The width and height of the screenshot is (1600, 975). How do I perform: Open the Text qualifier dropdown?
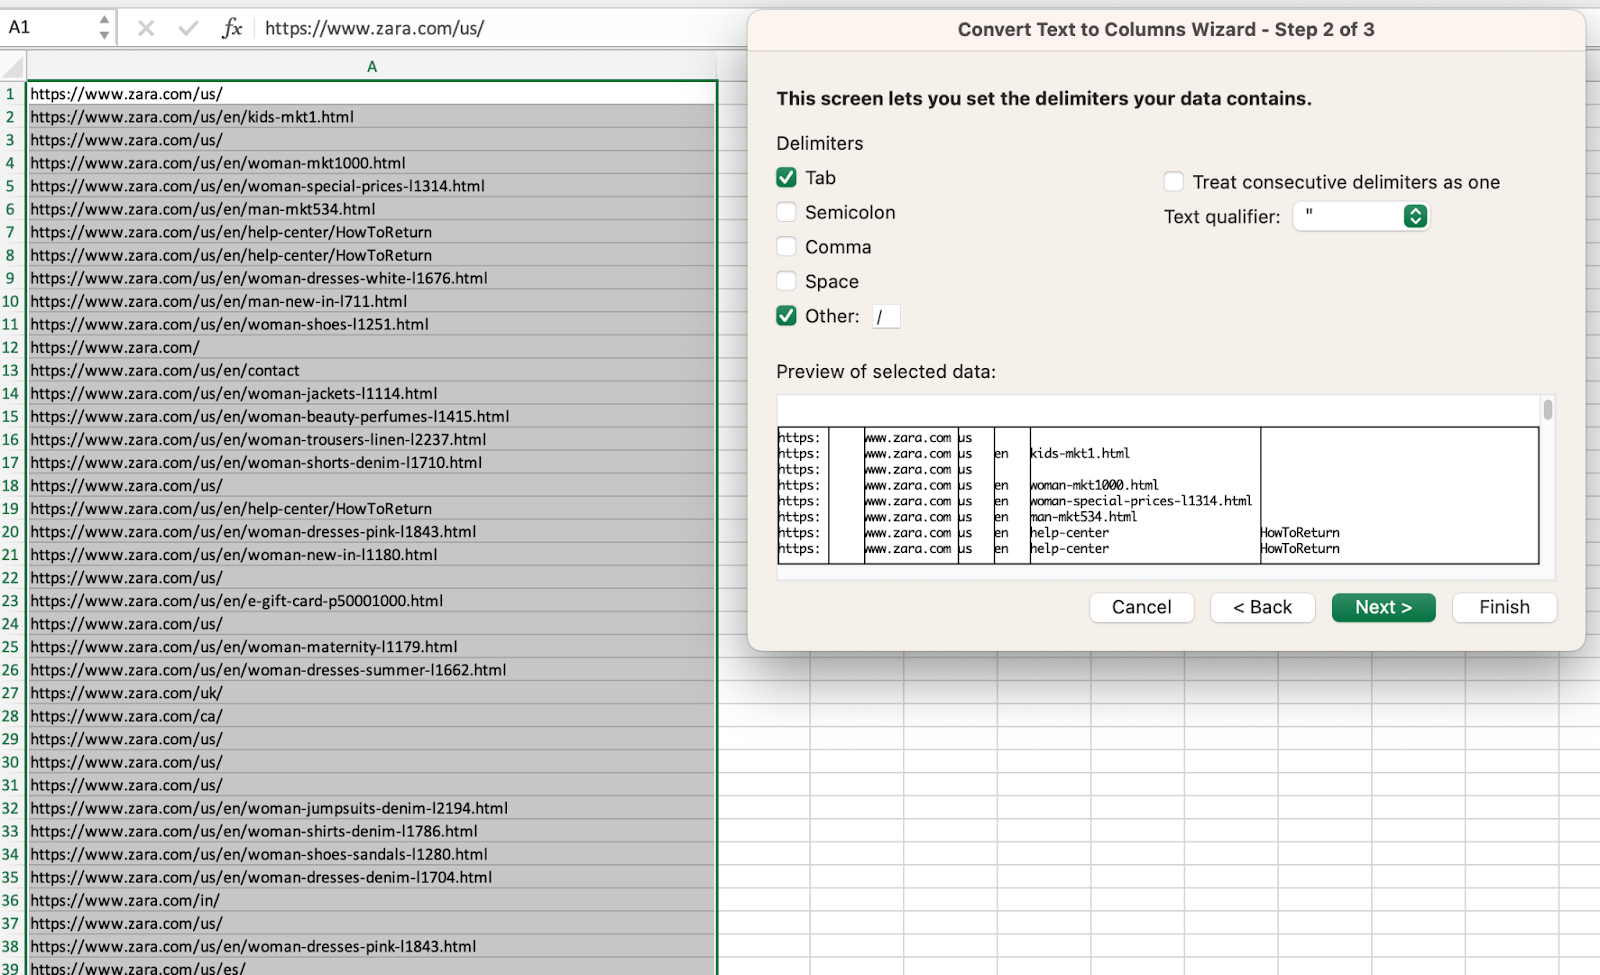tap(1362, 216)
